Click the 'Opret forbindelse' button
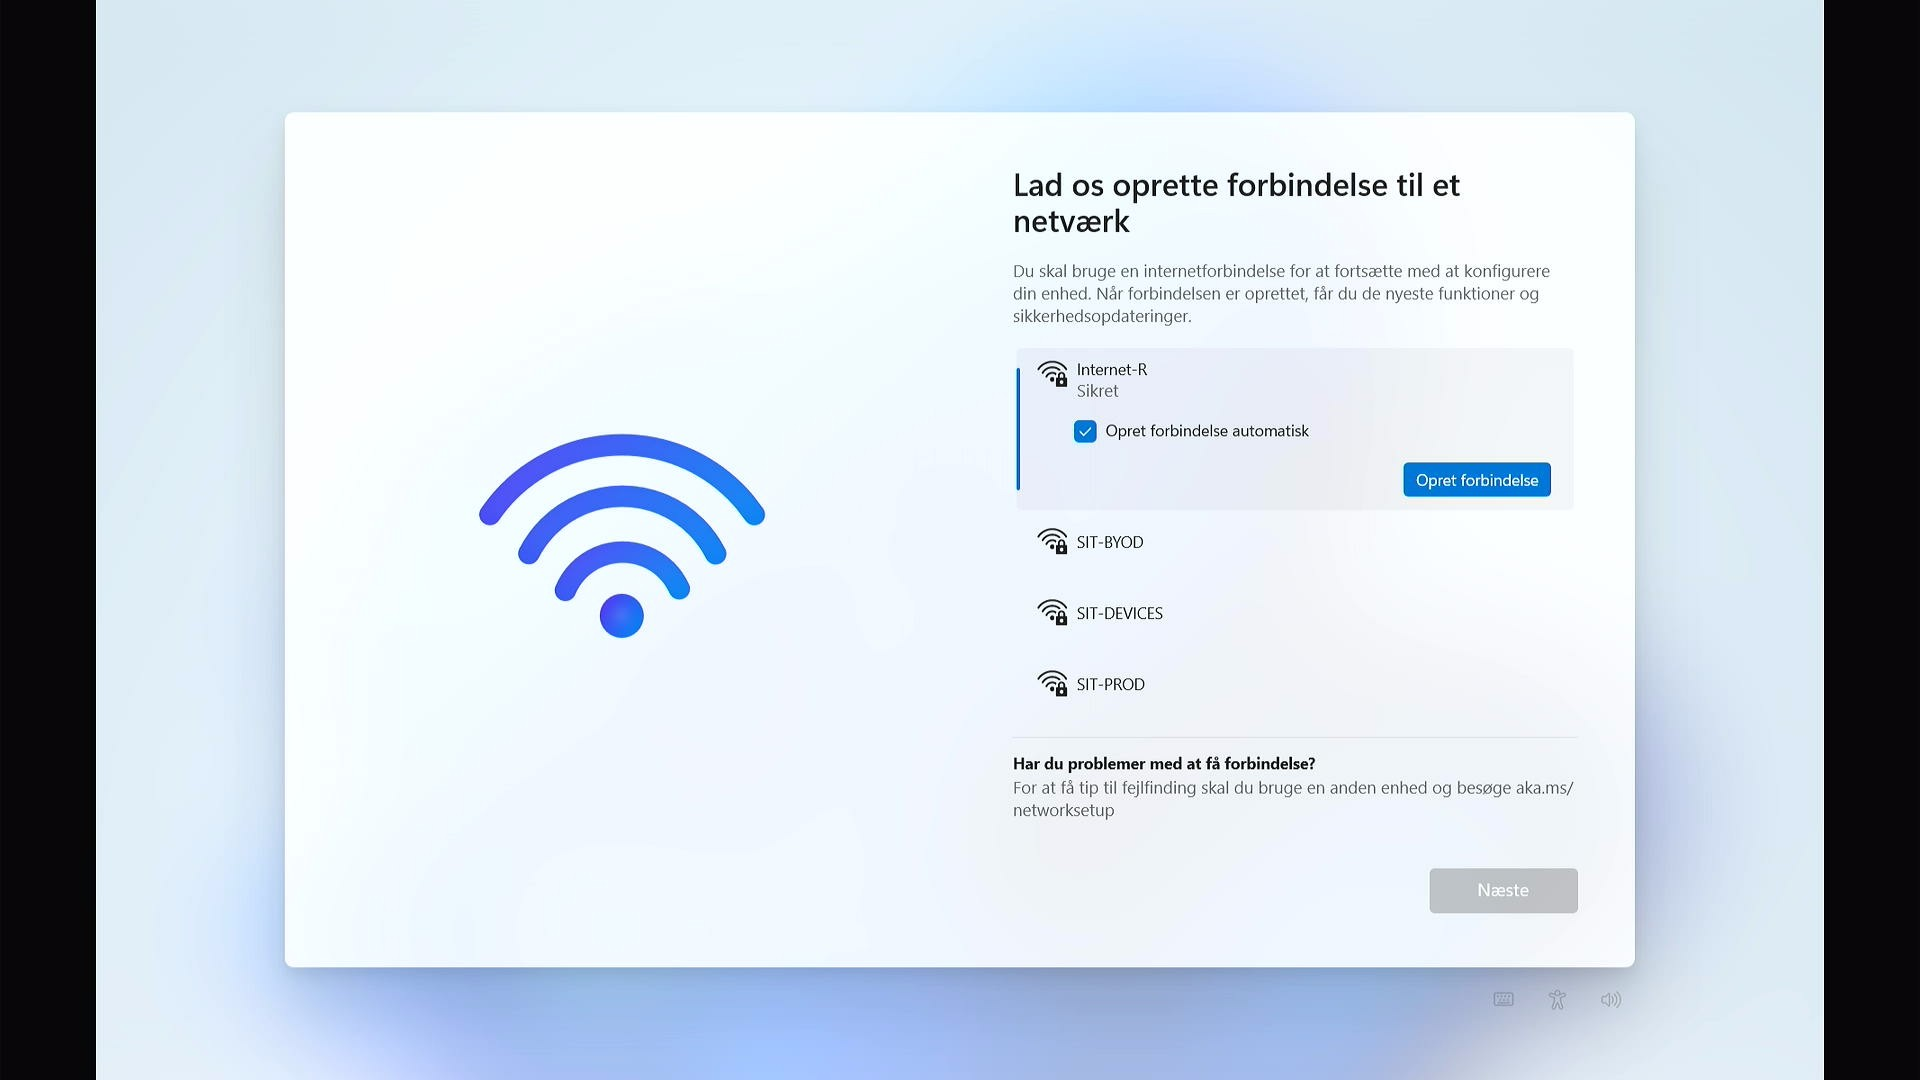The width and height of the screenshot is (1920, 1080). 1477,480
